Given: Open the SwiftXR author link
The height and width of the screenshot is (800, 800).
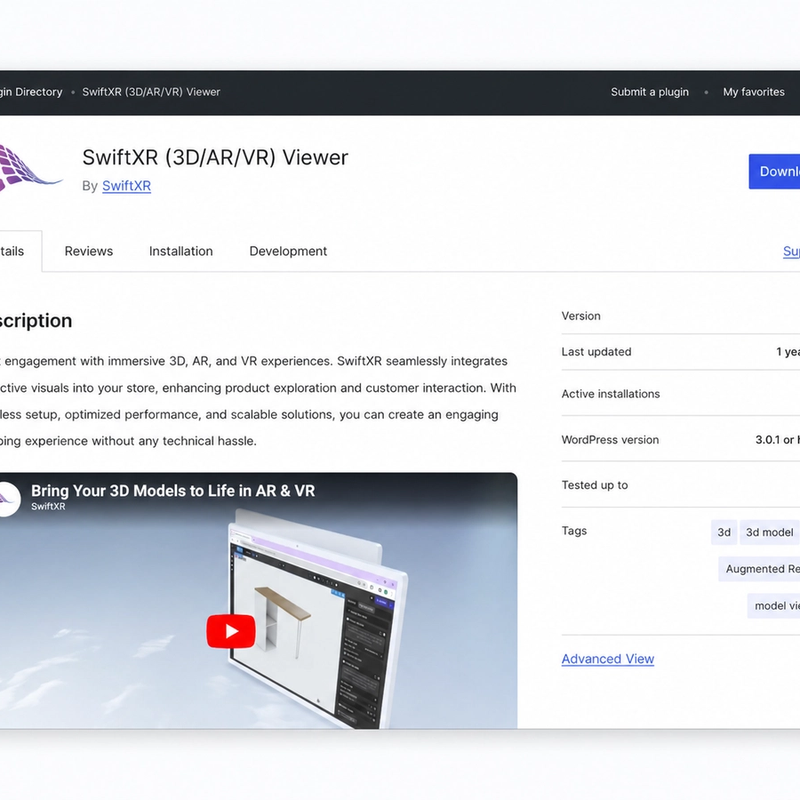Looking at the screenshot, I should [127, 186].
